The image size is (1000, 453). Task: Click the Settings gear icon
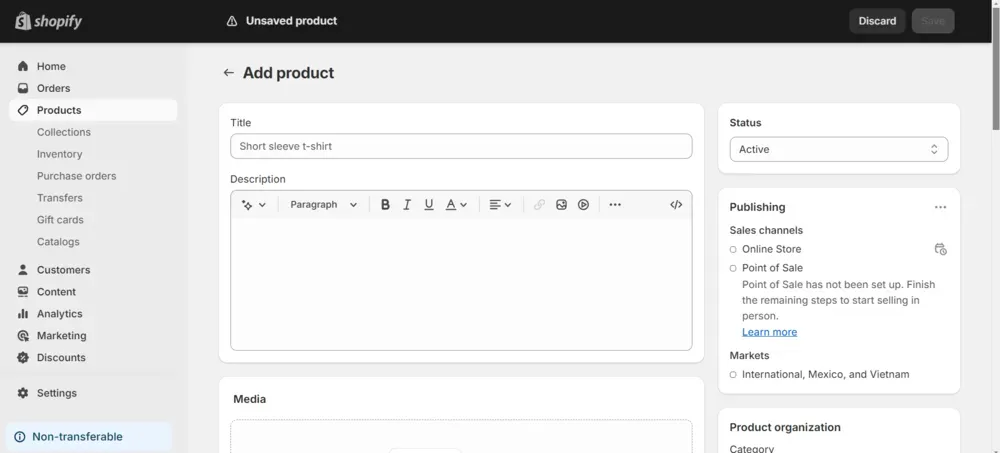point(23,393)
